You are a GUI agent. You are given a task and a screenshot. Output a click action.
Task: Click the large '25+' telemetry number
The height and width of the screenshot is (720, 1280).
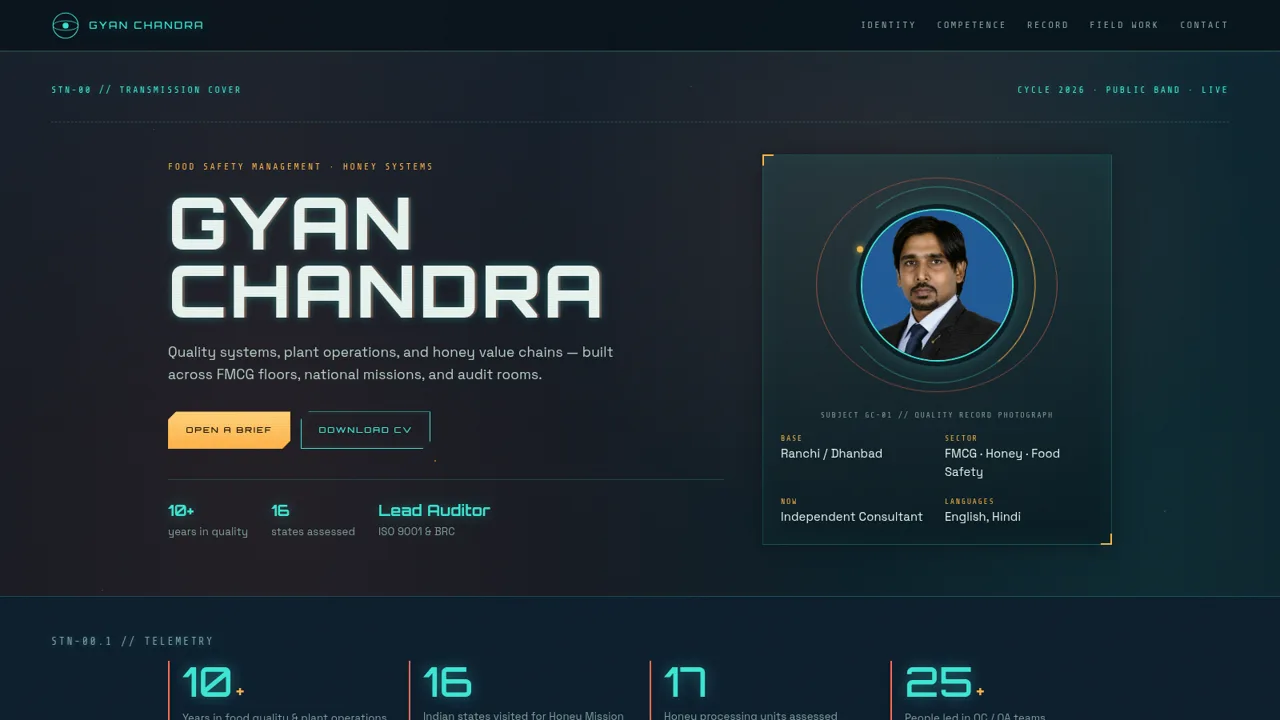click(945, 682)
